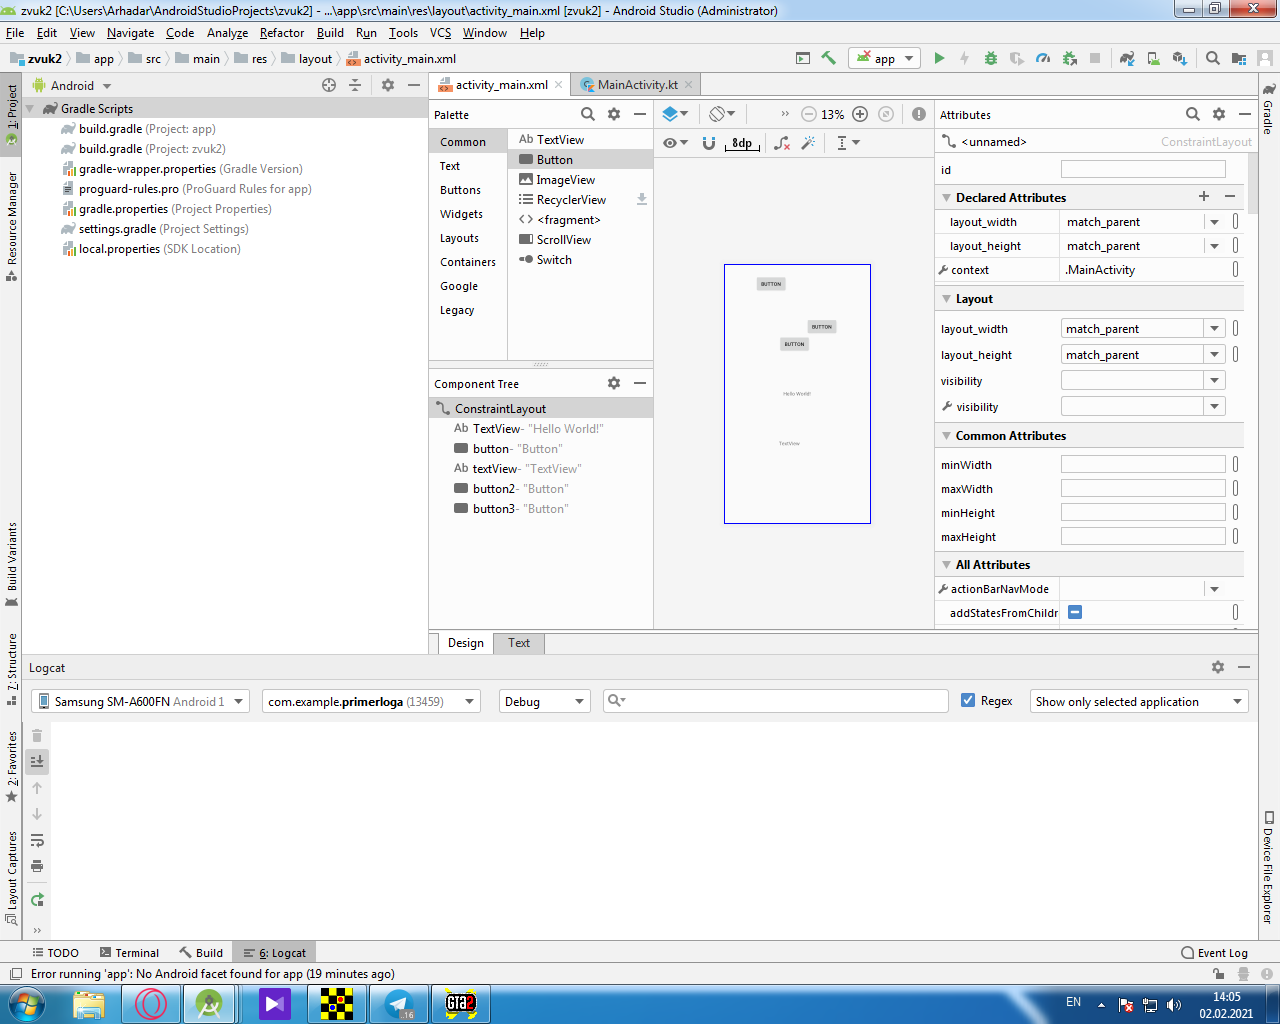Toggle constraint Autoconnect magnet
The width and height of the screenshot is (1280, 1024).
tap(709, 143)
